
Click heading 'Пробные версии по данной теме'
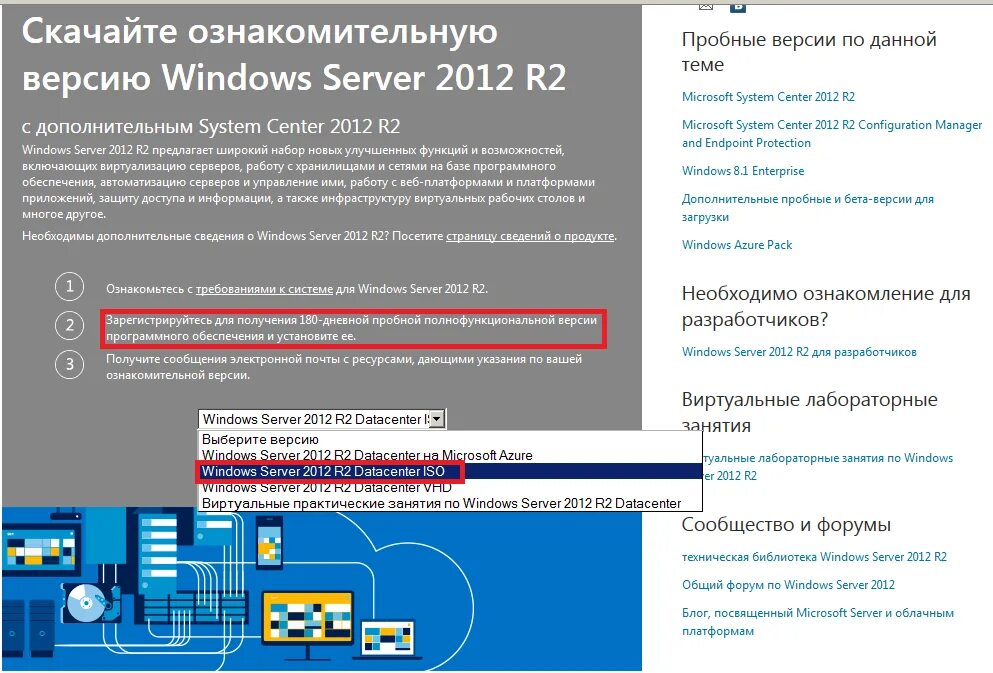tap(809, 52)
